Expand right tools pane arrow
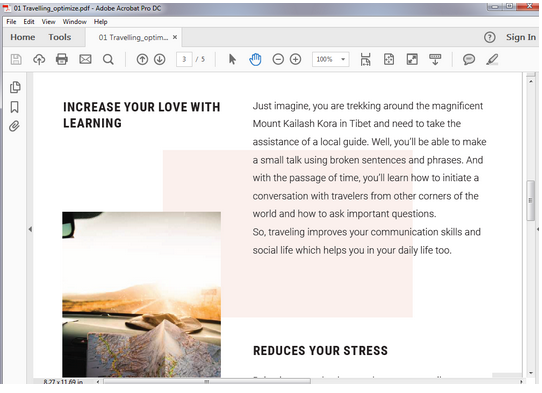 click(x=538, y=229)
